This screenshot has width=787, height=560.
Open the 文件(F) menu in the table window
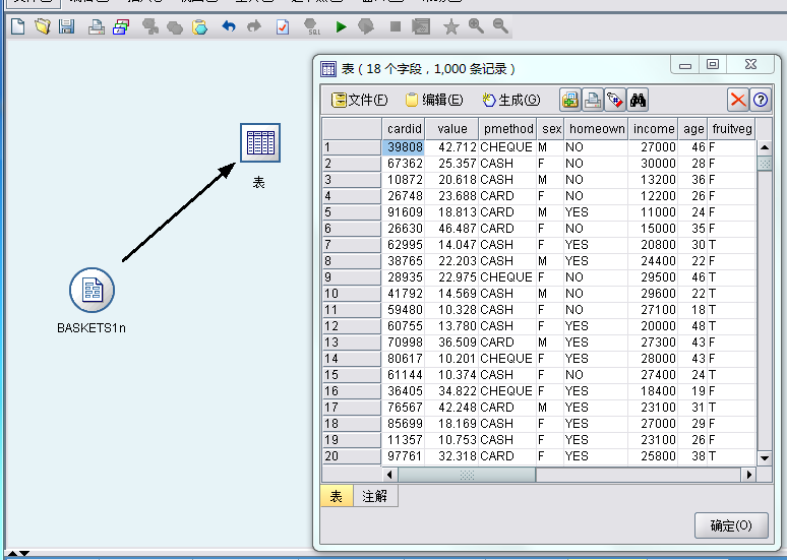[x=359, y=100]
